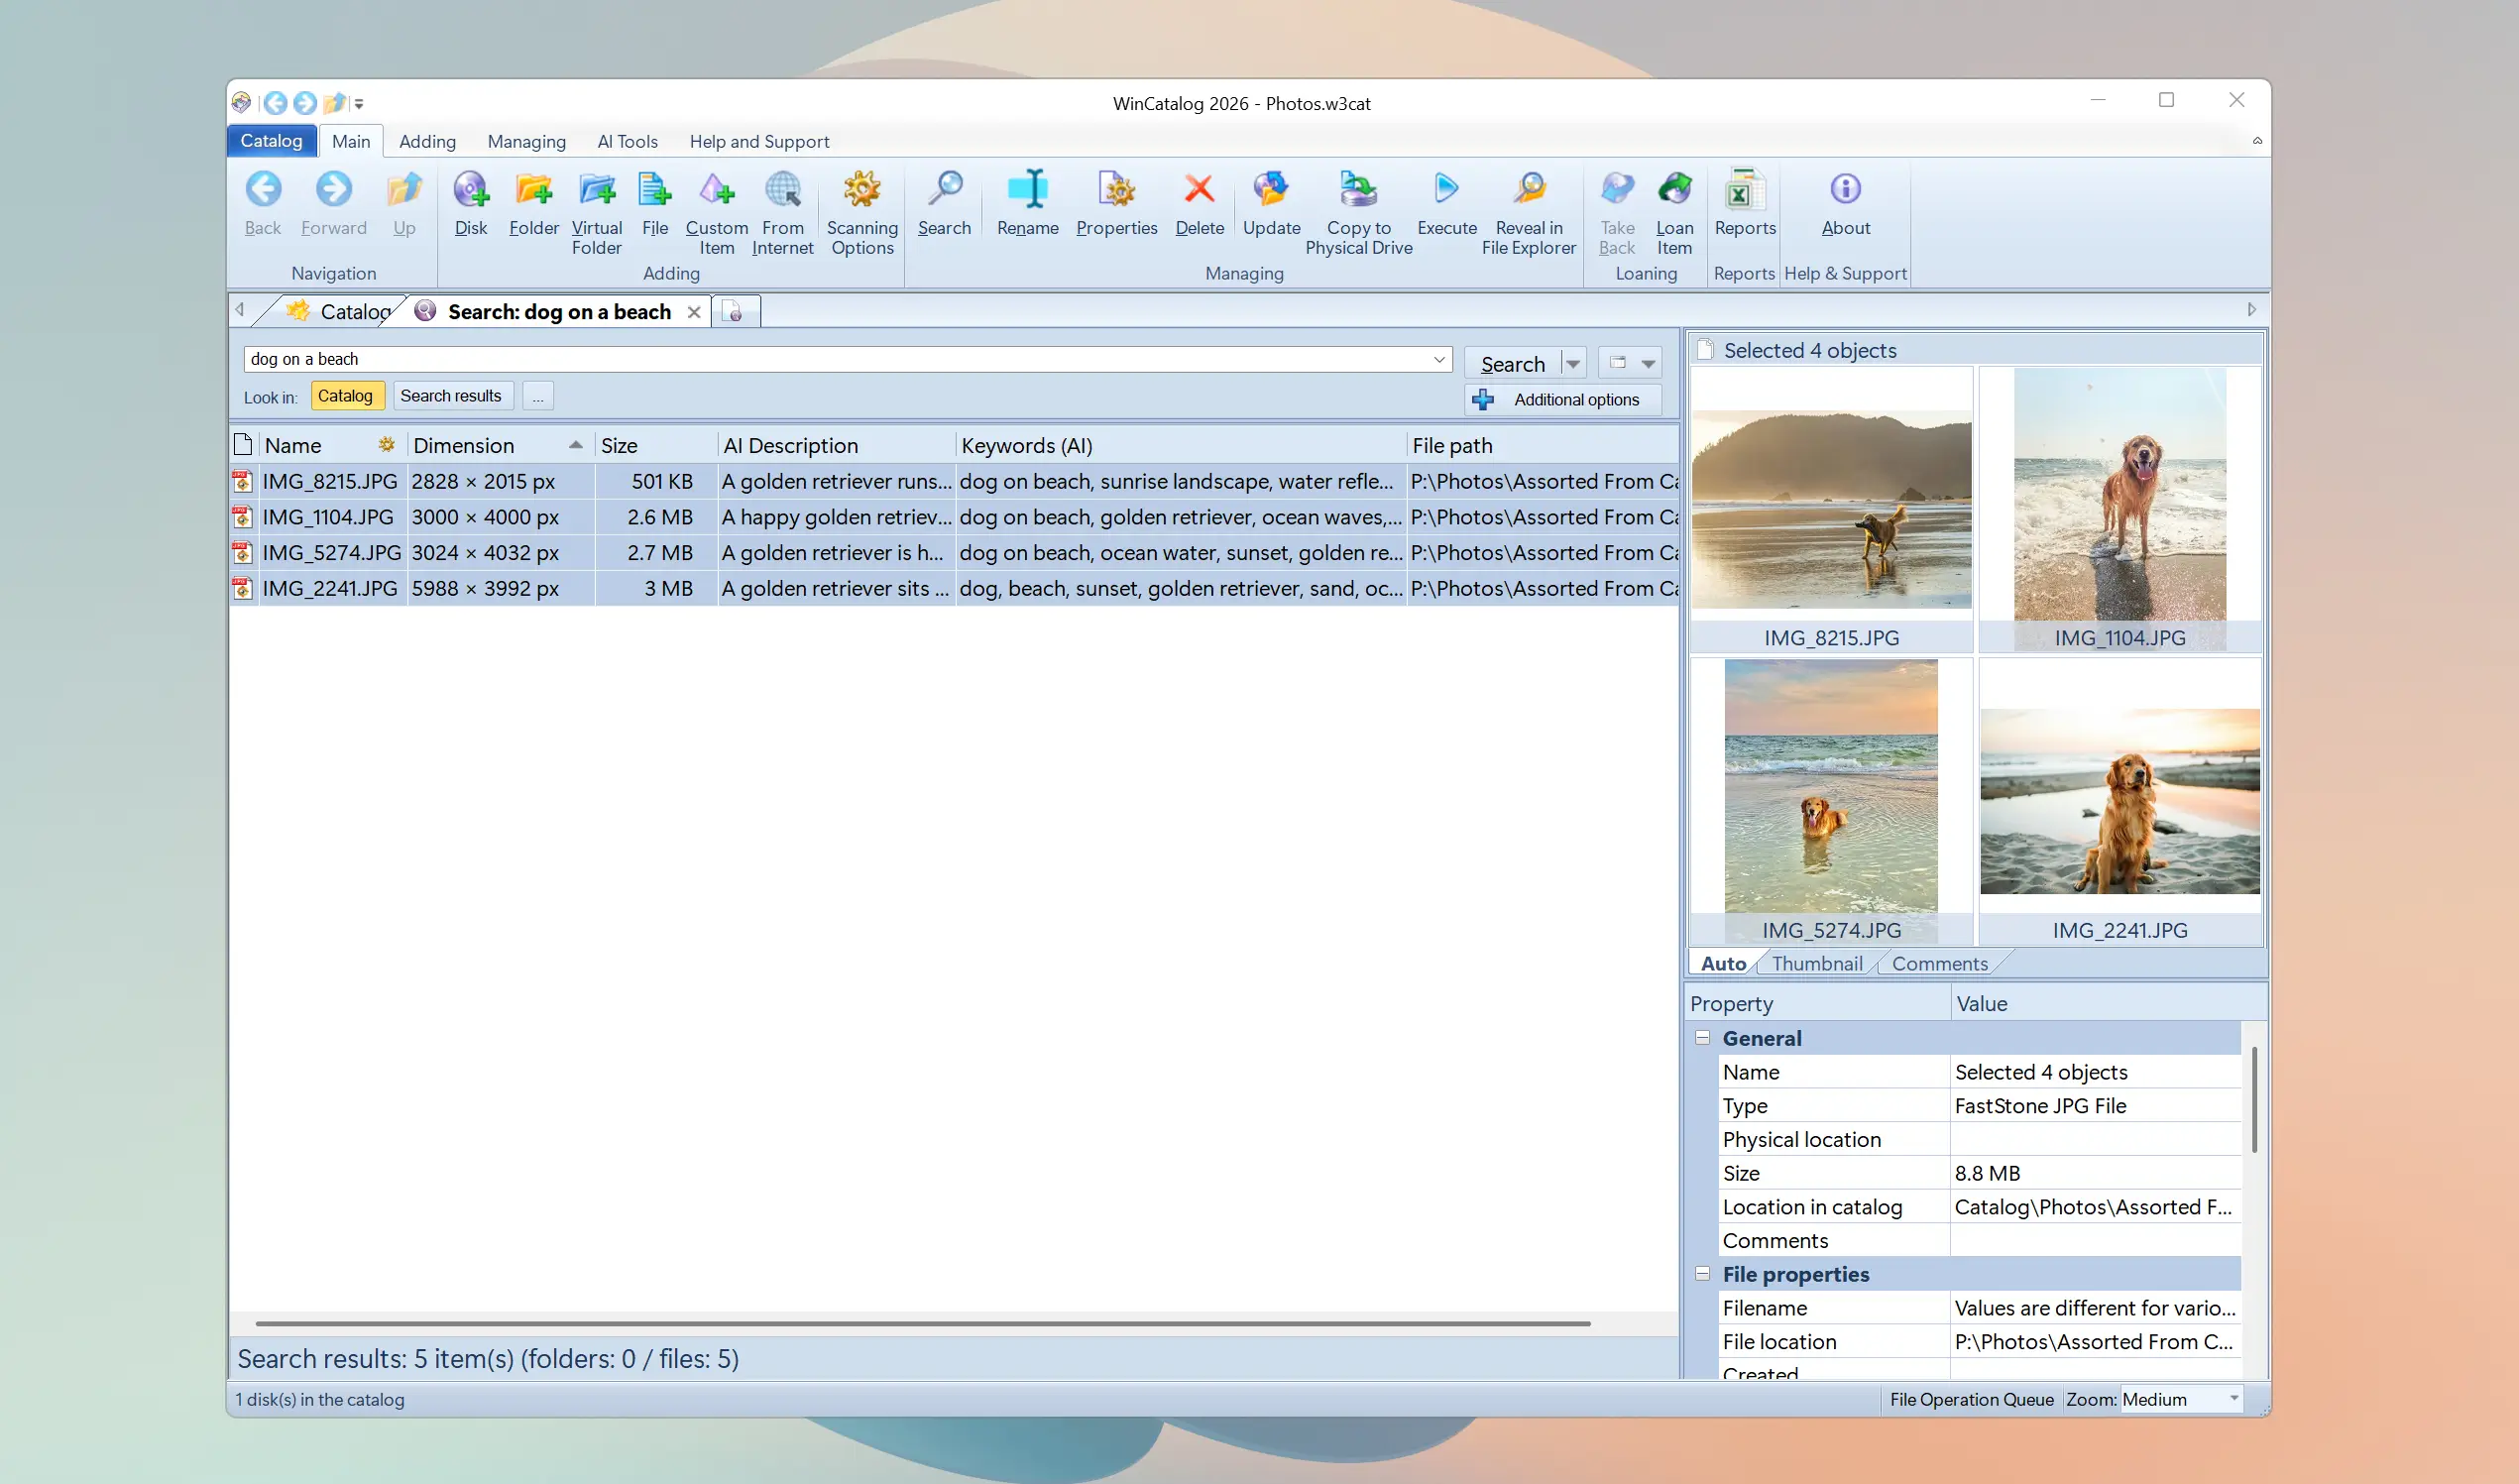
Task: Collapse the ribbon with the chevron
Action: click(x=2256, y=141)
